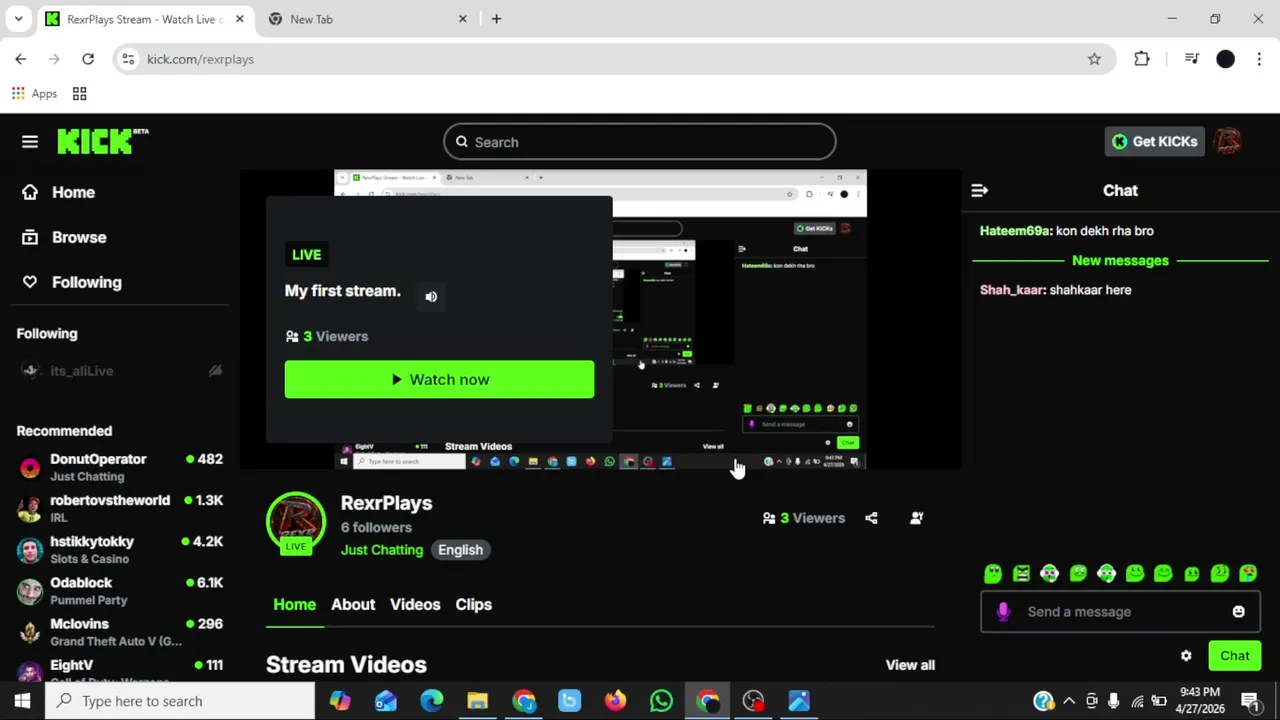Image resolution: width=1280 pixels, height=720 pixels.
Task: Click Shah_kaar username in chat
Action: [1011, 290]
